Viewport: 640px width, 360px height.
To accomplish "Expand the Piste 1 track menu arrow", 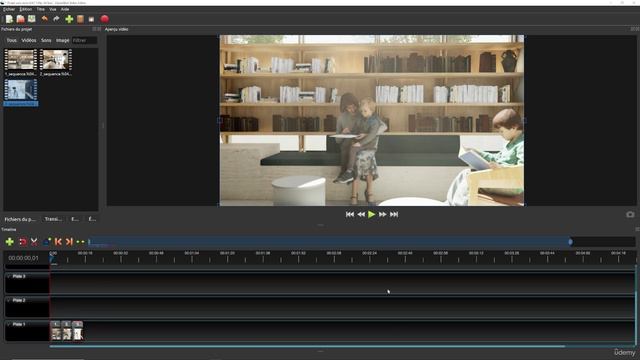I will point(9,324).
